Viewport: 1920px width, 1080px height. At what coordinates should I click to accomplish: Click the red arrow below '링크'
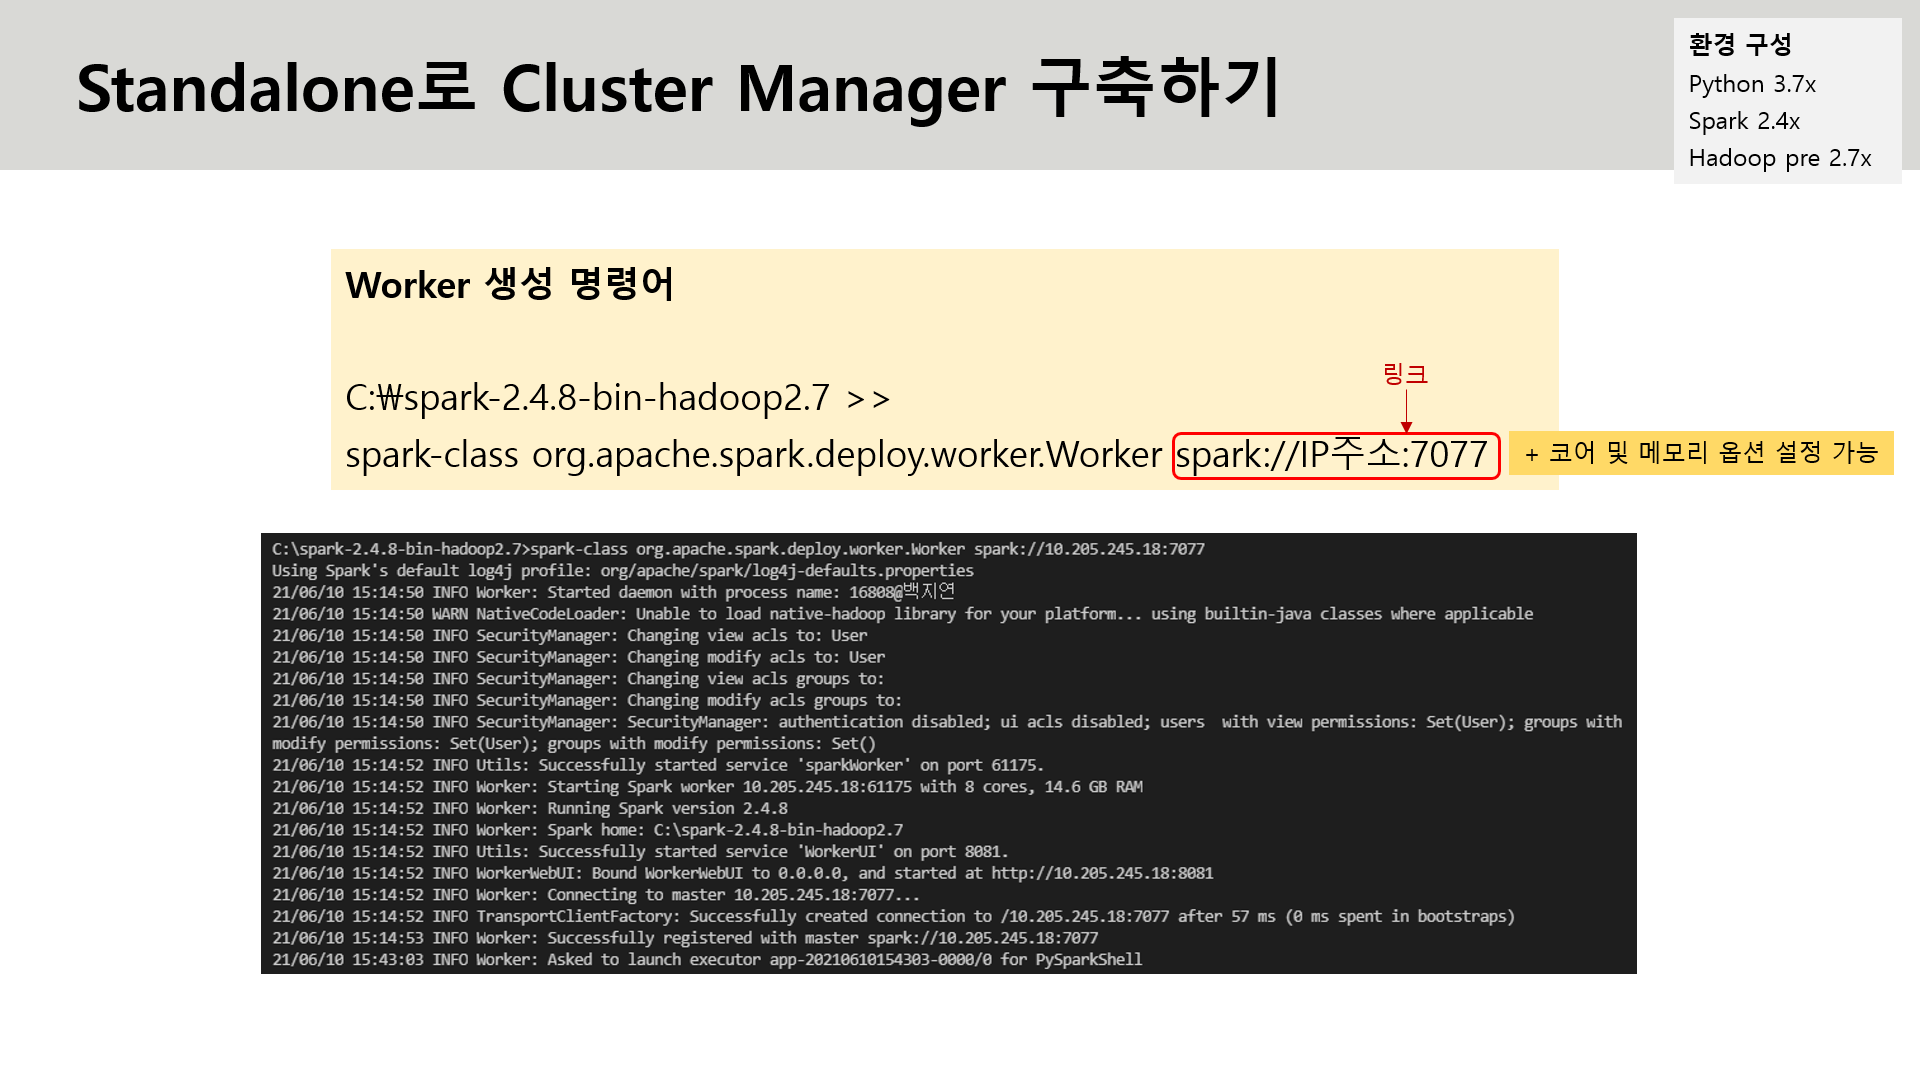click(x=1406, y=411)
